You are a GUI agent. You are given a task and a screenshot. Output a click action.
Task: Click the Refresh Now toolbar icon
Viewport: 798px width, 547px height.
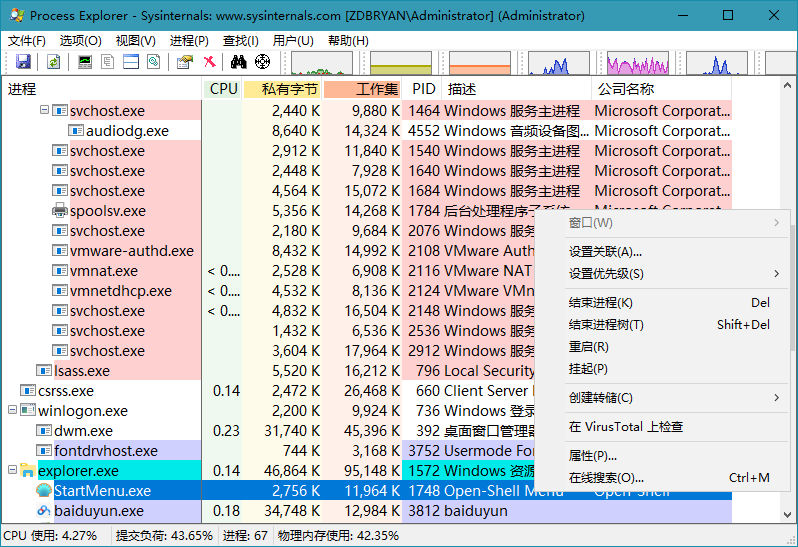[x=53, y=62]
